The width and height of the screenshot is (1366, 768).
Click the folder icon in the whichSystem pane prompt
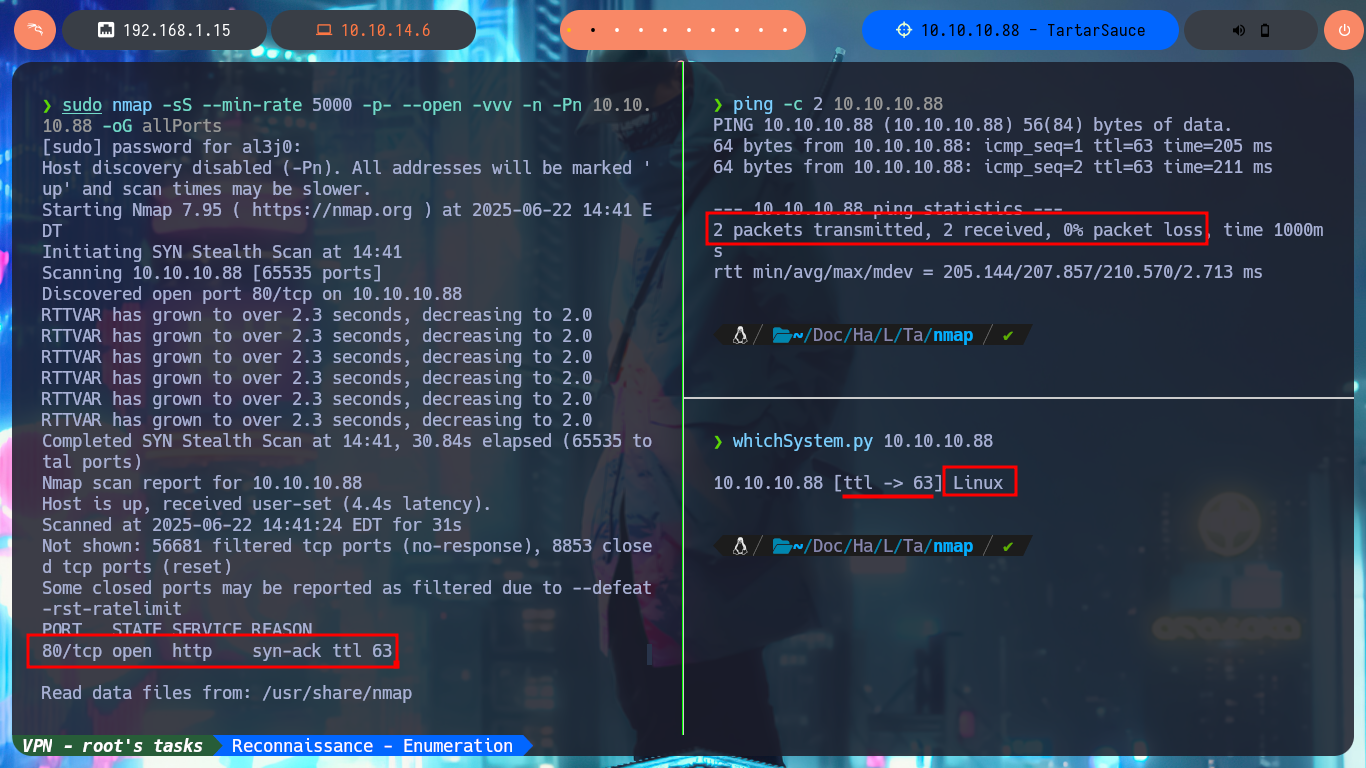(x=782, y=545)
